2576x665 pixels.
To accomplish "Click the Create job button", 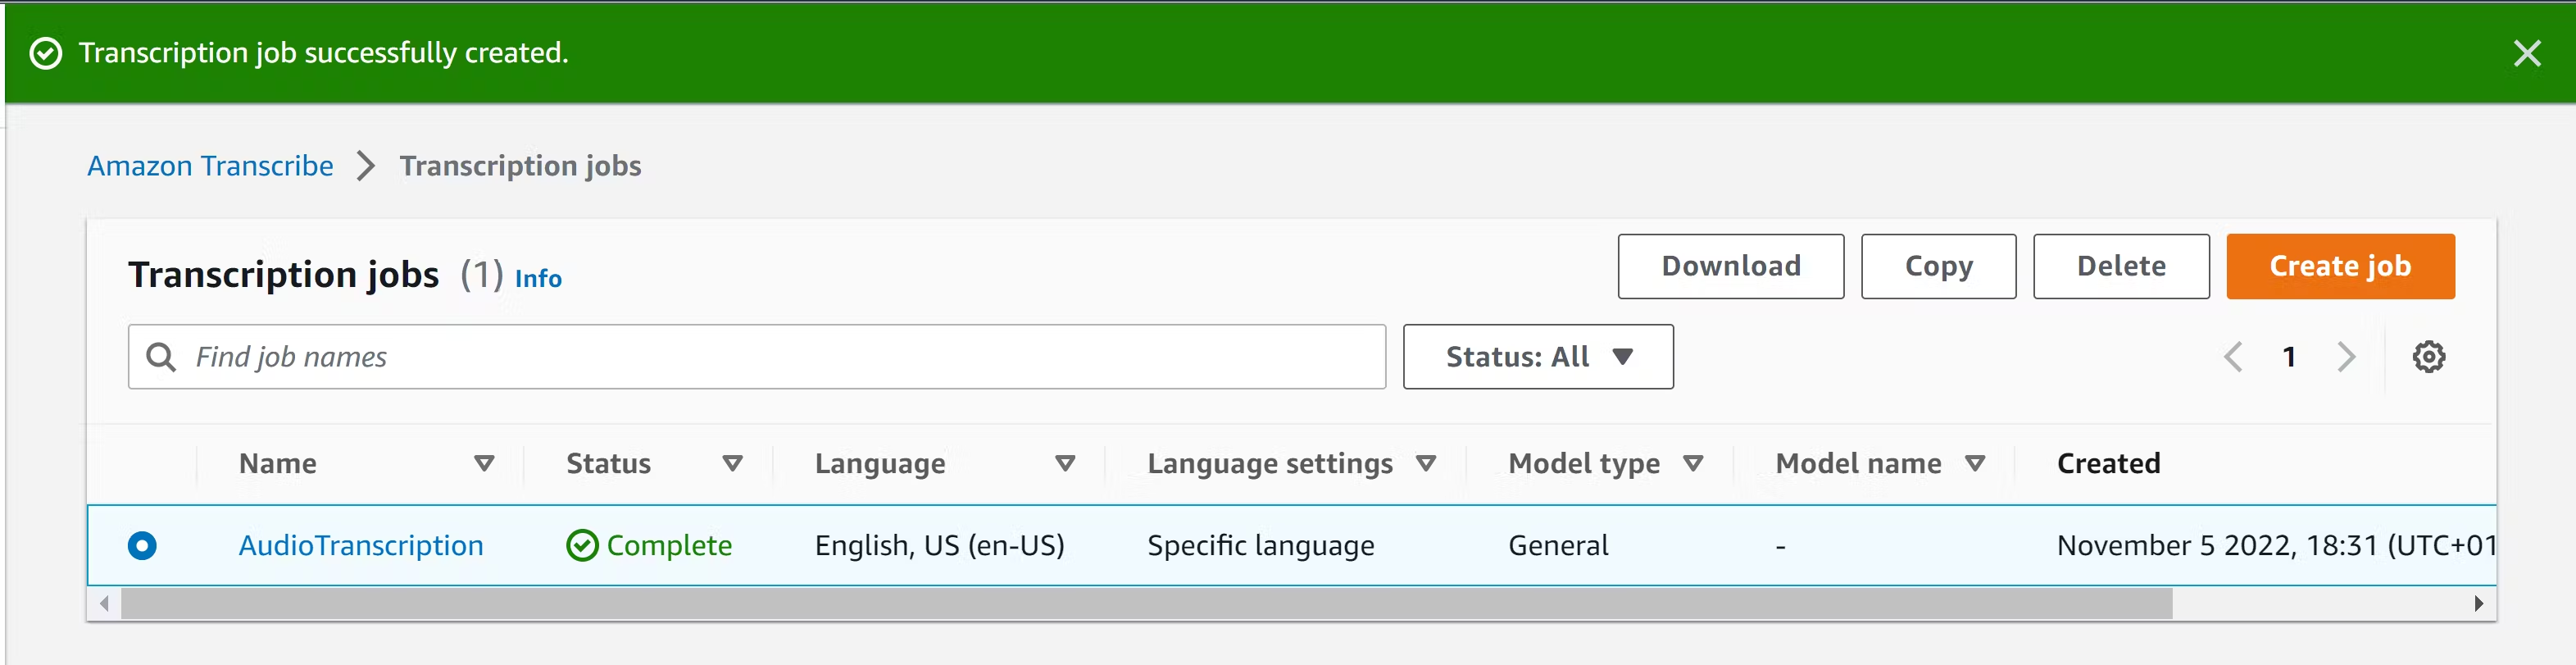I will click(x=2339, y=267).
